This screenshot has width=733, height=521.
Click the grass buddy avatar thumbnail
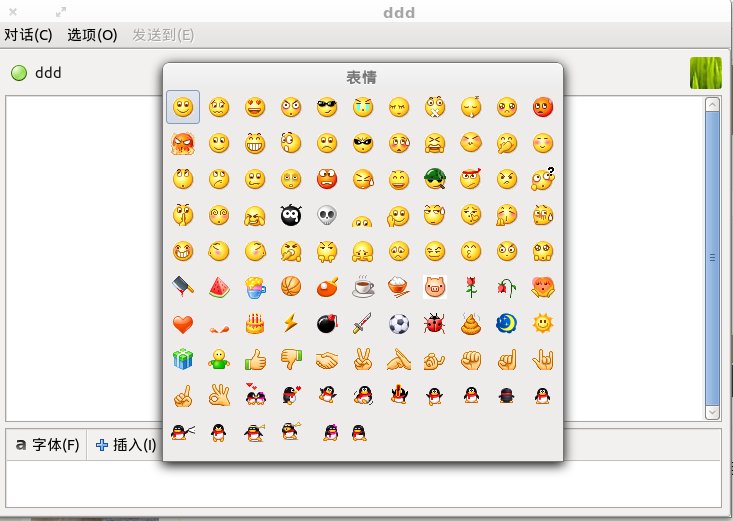706,73
